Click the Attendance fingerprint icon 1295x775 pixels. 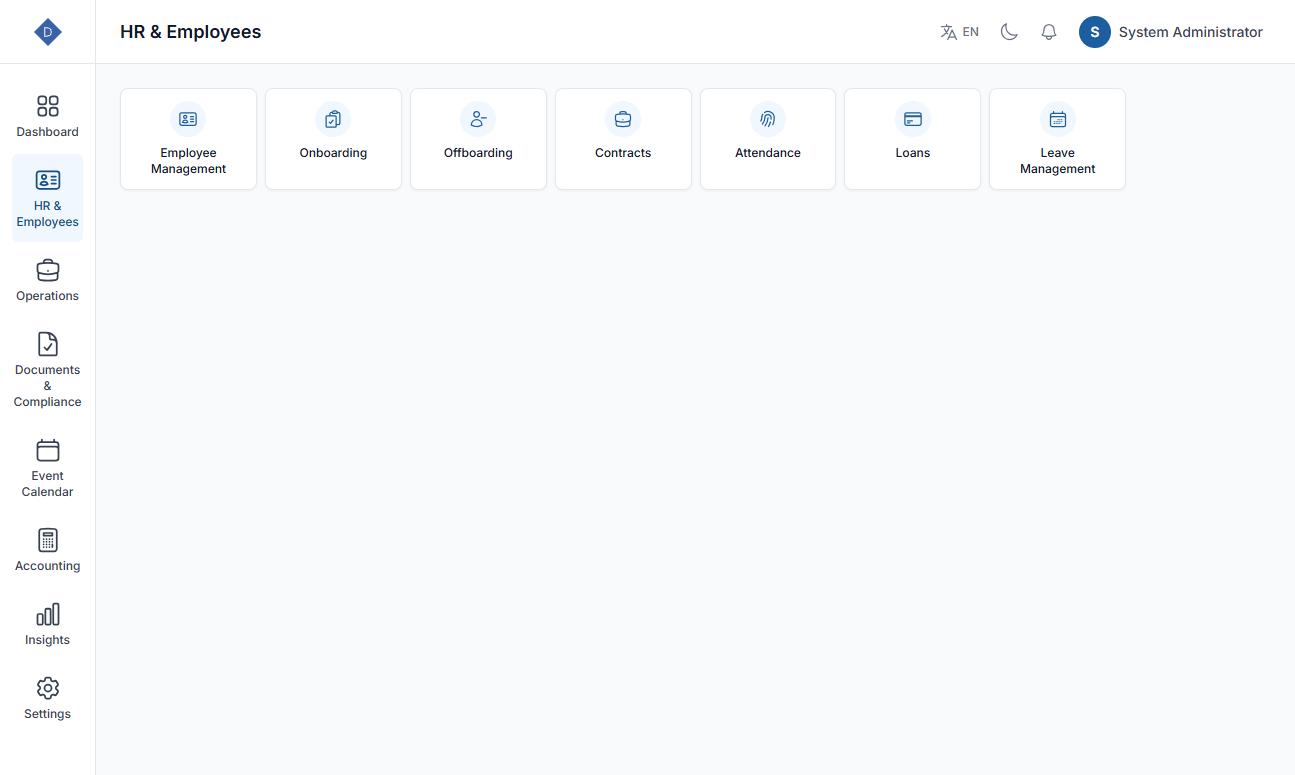[x=768, y=119]
